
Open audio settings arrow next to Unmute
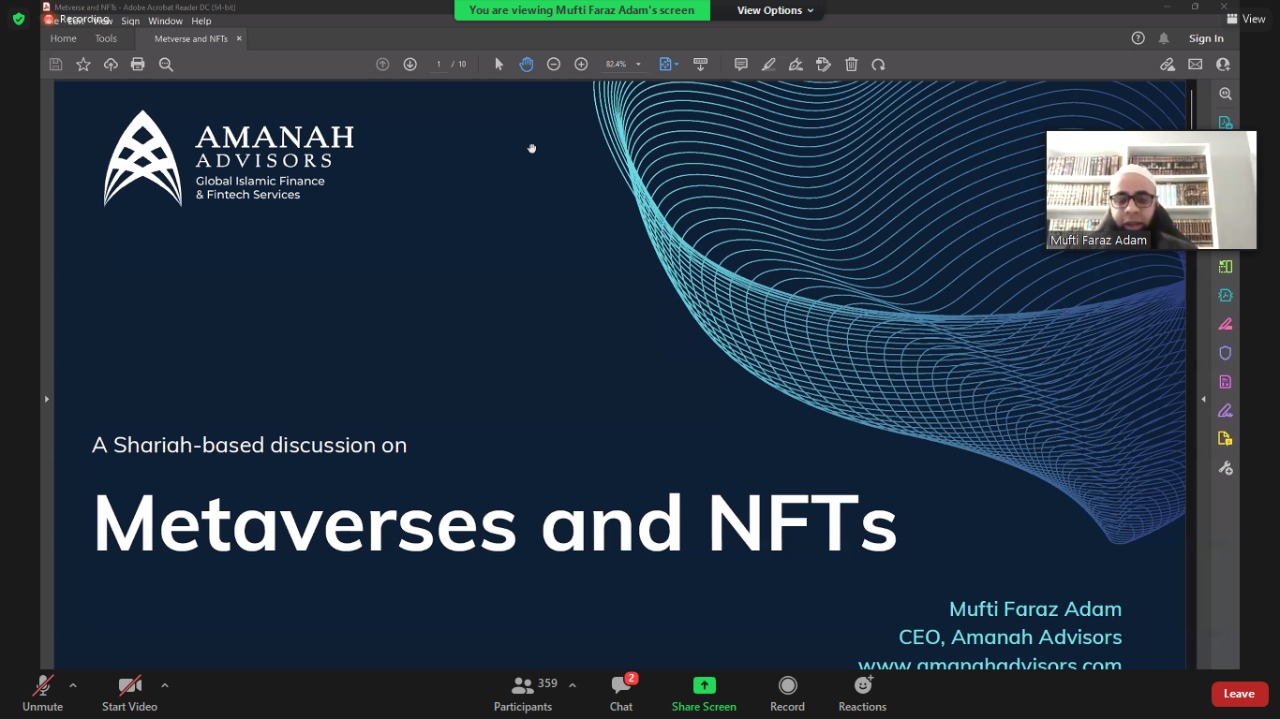[73, 685]
